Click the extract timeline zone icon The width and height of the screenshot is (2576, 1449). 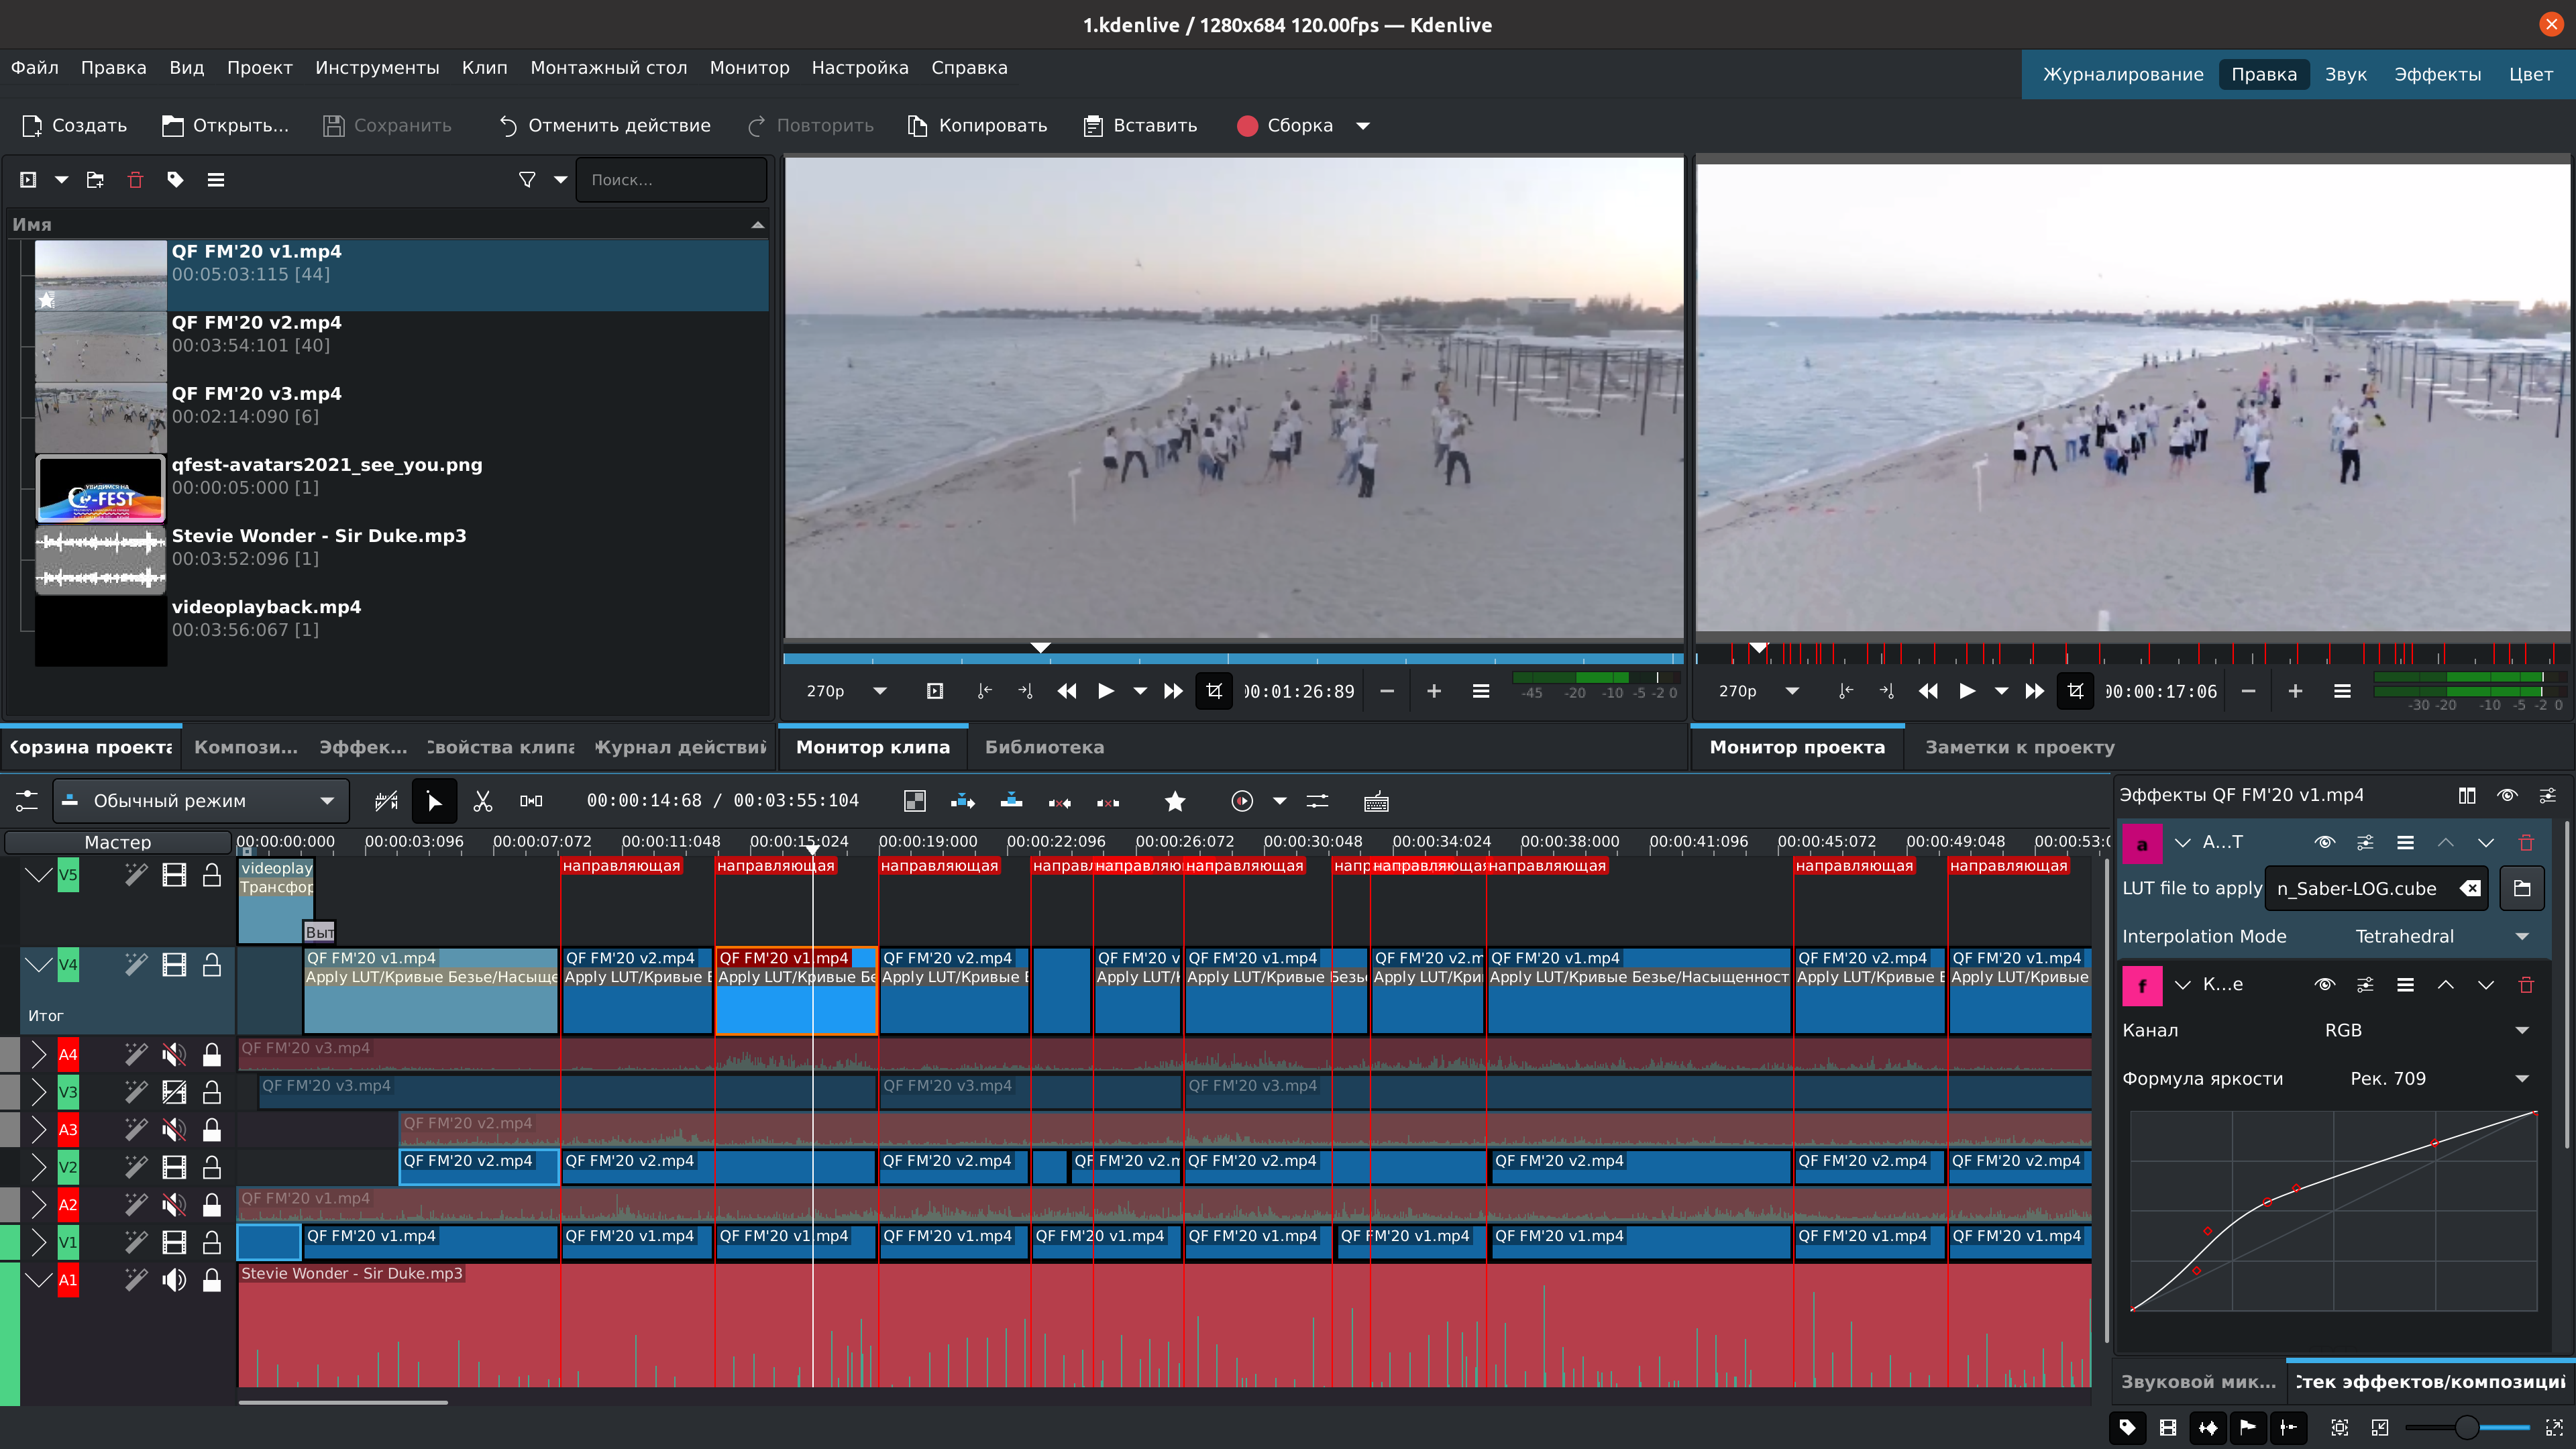pyautogui.click(x=1060, y=801)
